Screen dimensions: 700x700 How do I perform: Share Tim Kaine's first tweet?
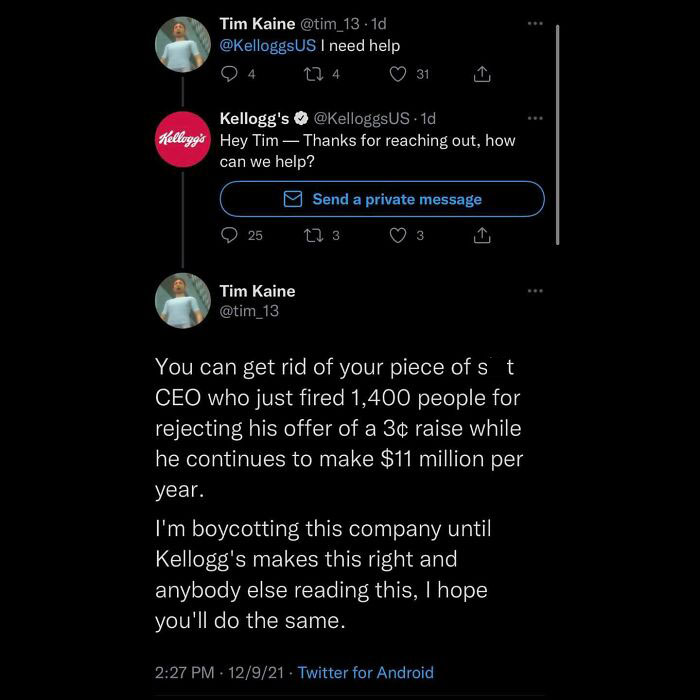(481, 74)
